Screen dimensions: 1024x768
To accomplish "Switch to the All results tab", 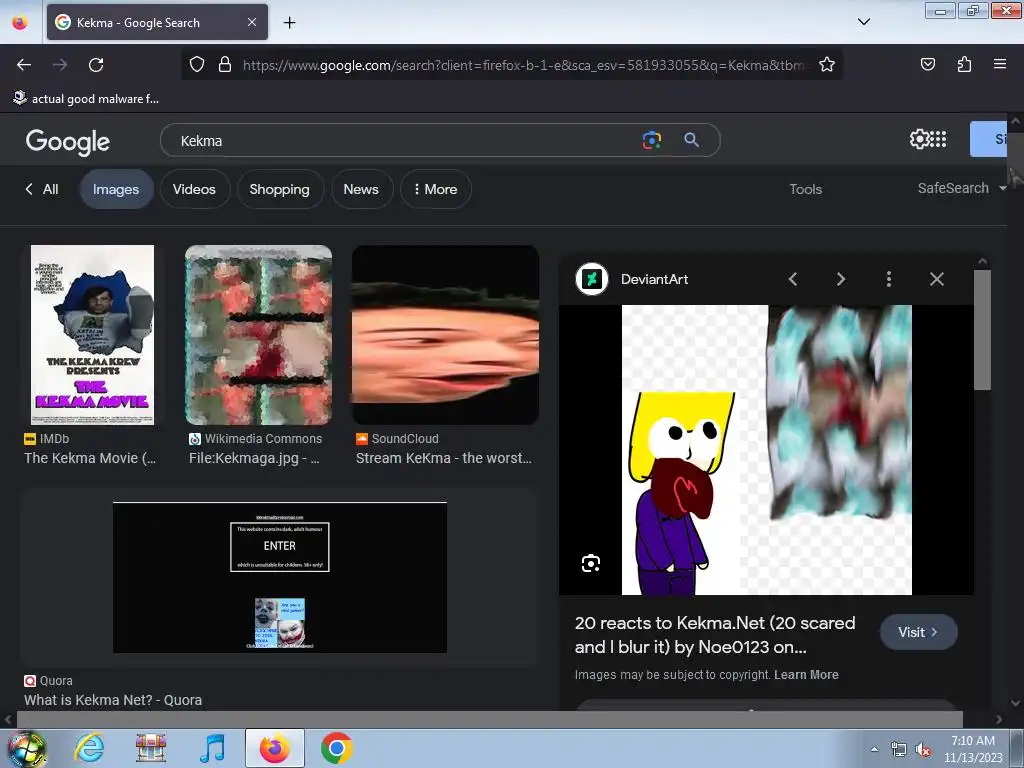I will click(42, 189).
